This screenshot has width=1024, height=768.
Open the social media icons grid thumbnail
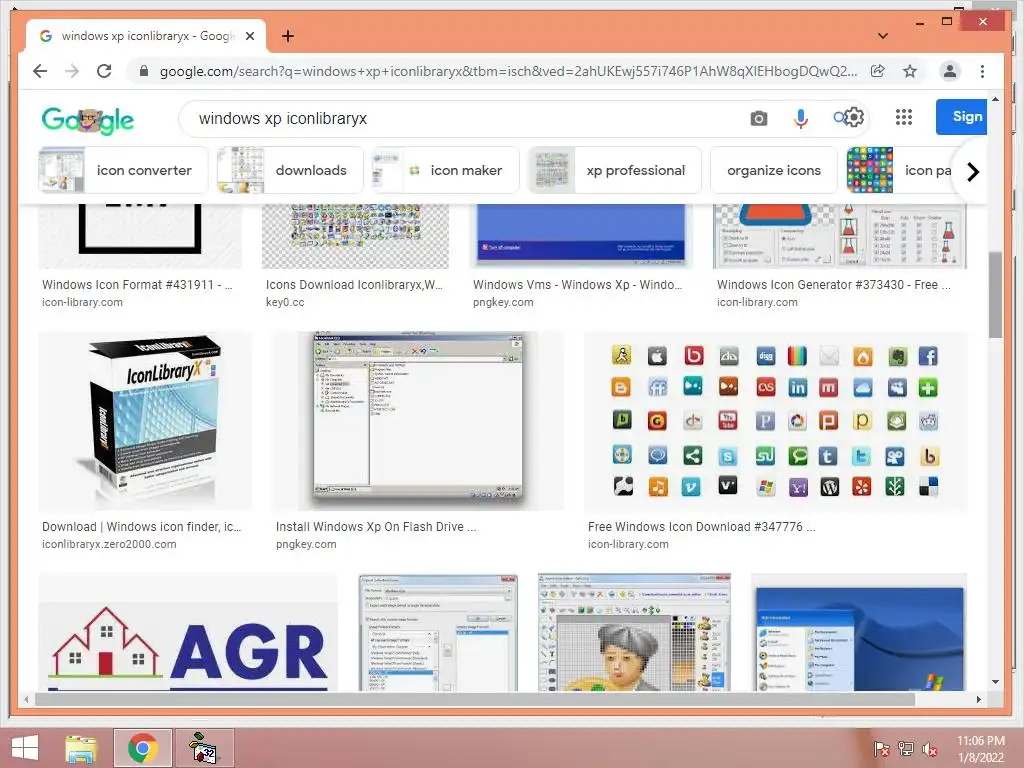pos(775,421)
